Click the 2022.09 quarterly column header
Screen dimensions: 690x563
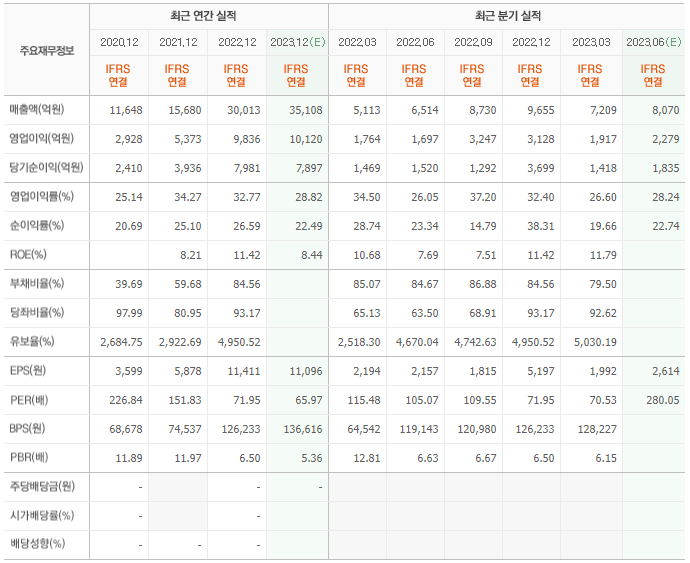pos(473,42)
